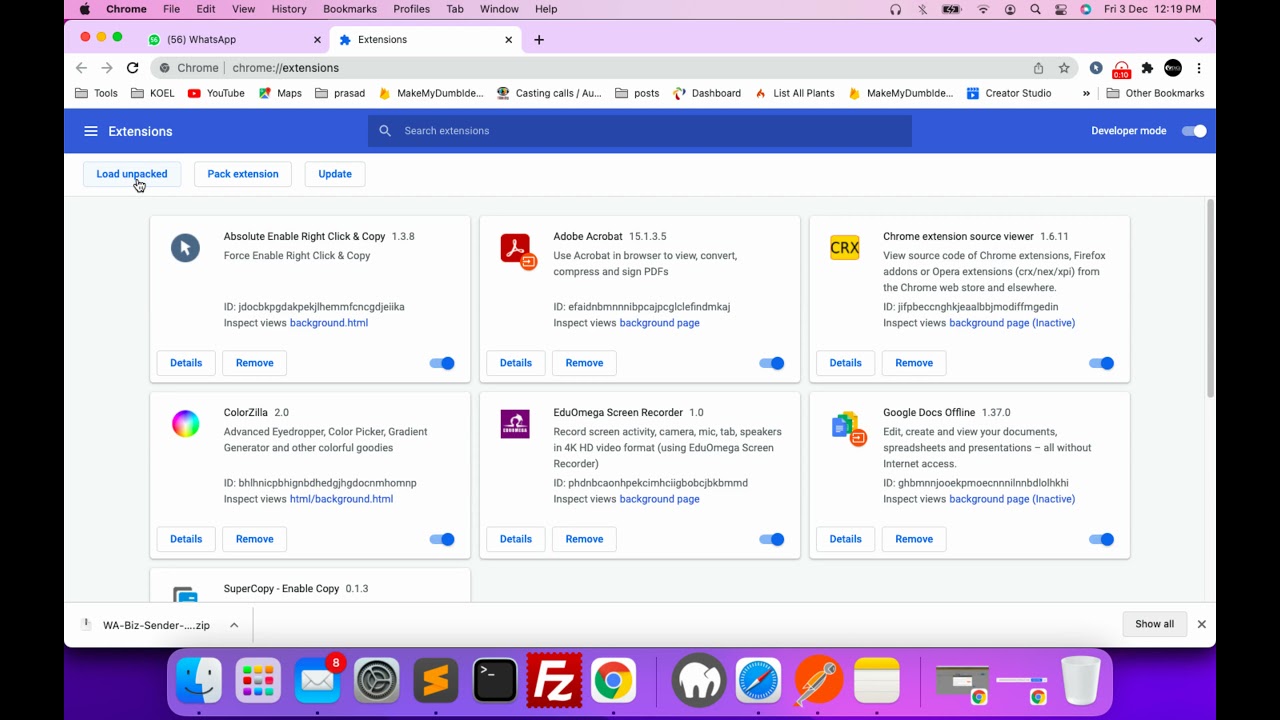Close the Extensions tab
Screen dimensions: 1280x720
(508, 40)
